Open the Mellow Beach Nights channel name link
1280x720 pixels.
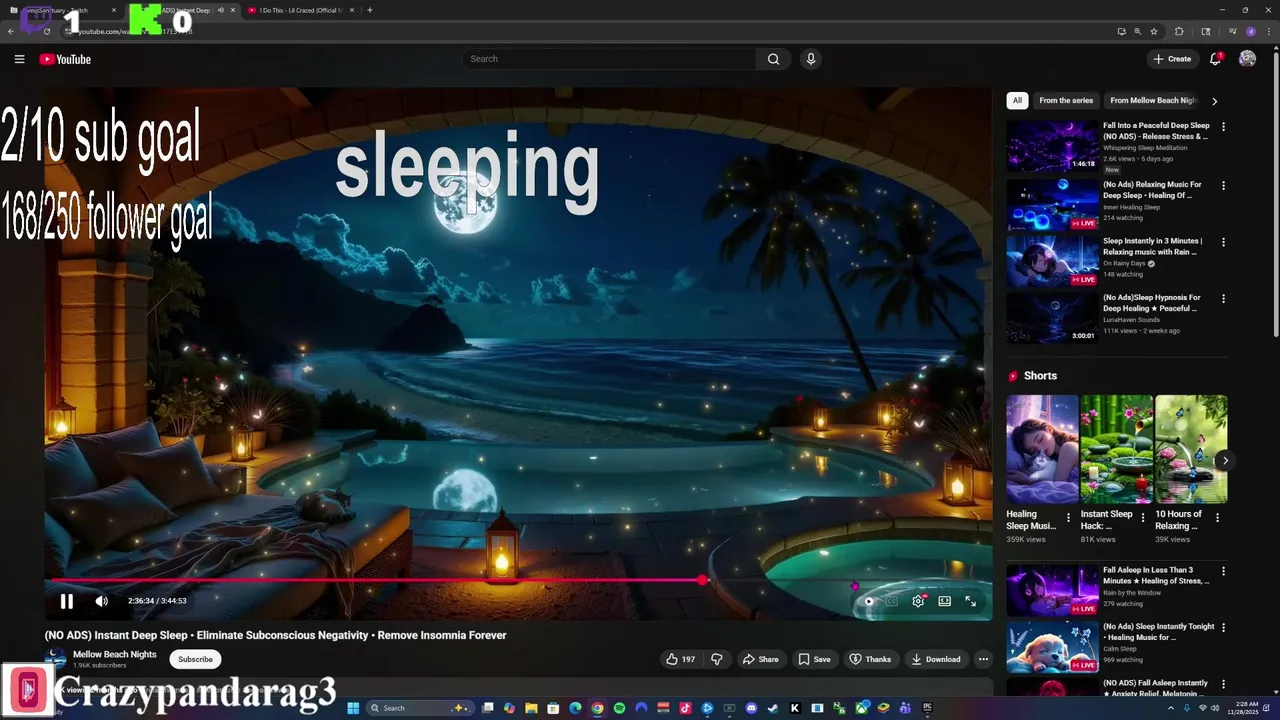115,654
